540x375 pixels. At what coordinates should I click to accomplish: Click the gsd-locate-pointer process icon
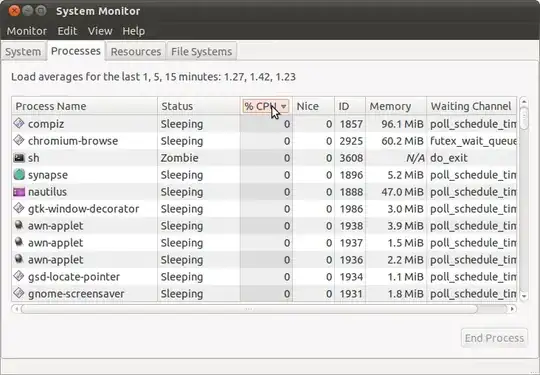(x=19, y=276)
